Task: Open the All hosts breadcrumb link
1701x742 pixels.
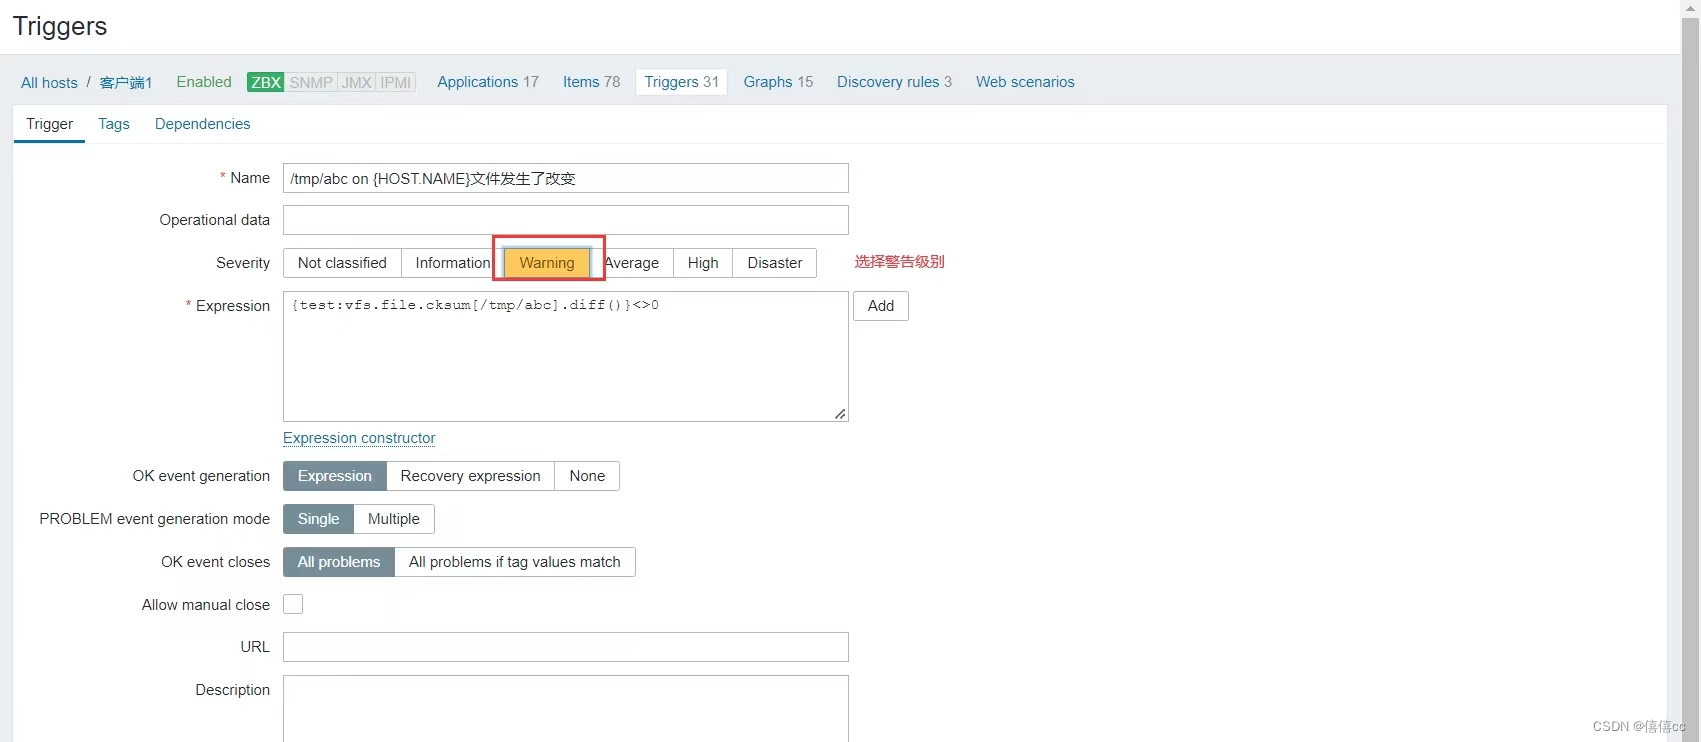Action: click(x=49, y=82)
